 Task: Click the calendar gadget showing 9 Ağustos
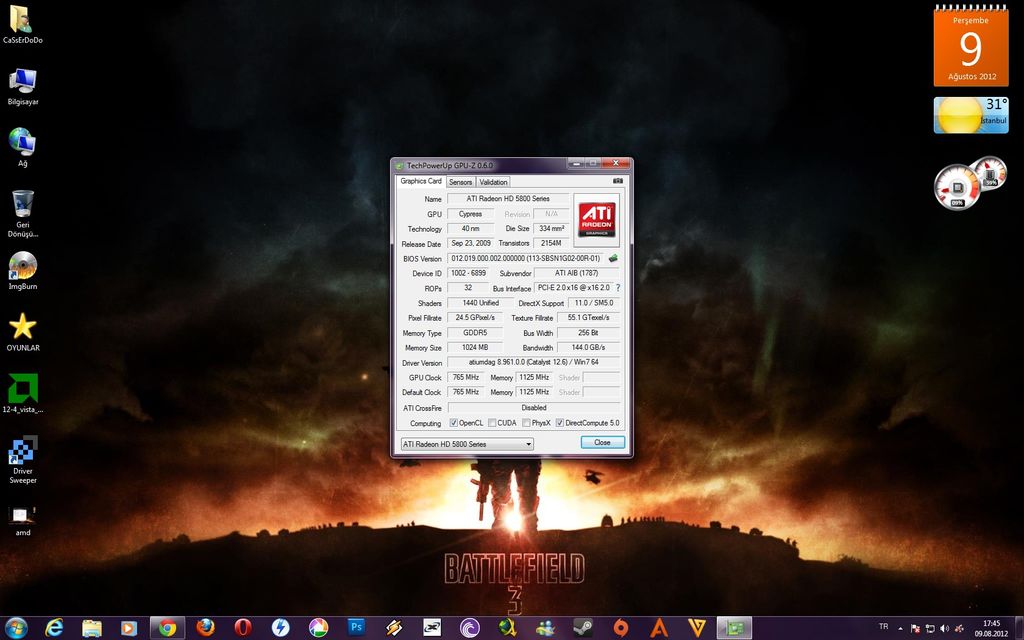[x=971, y=45]
